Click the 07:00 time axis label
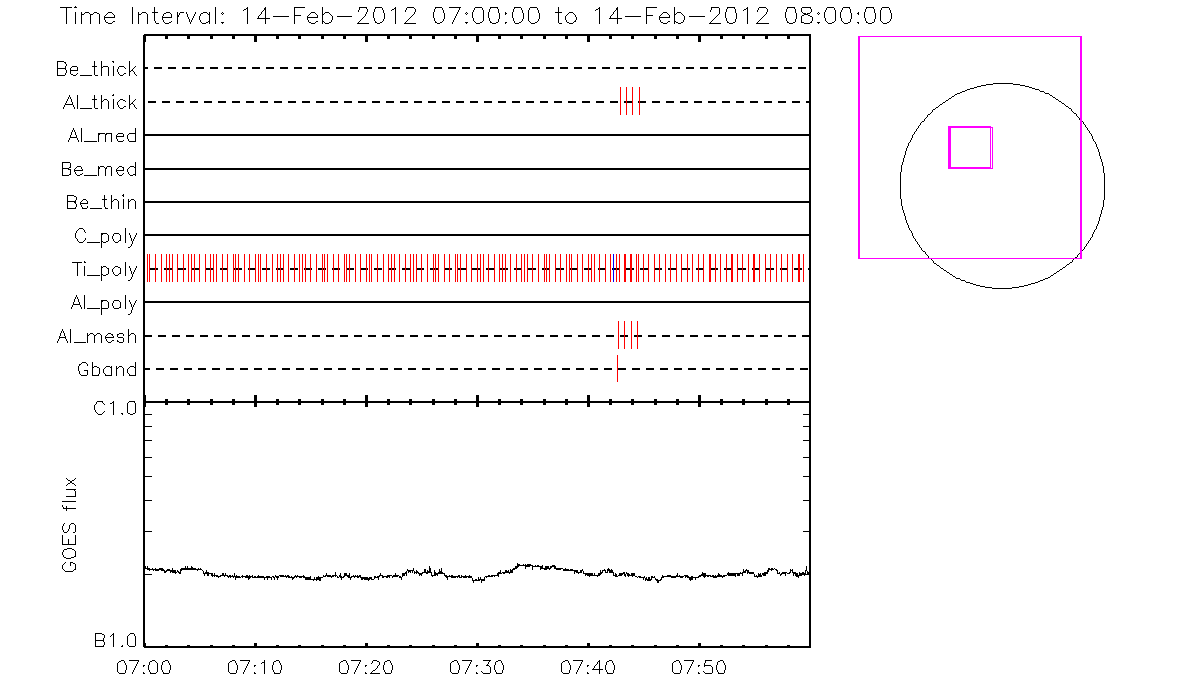Viewport: 1200px width, 700px height. [145, 666]
